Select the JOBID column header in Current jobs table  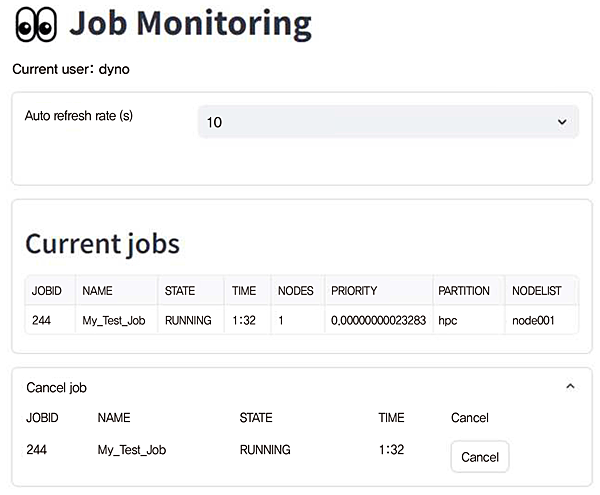[x=47, y=291]
